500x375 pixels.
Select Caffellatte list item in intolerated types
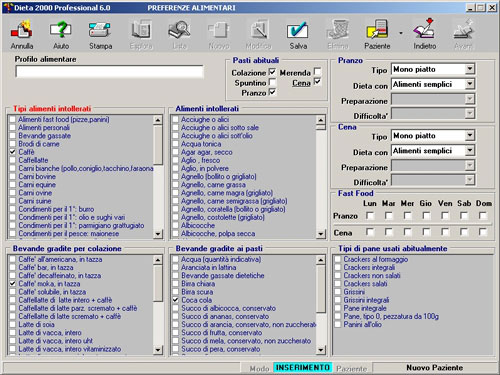(x=33, y=160)
